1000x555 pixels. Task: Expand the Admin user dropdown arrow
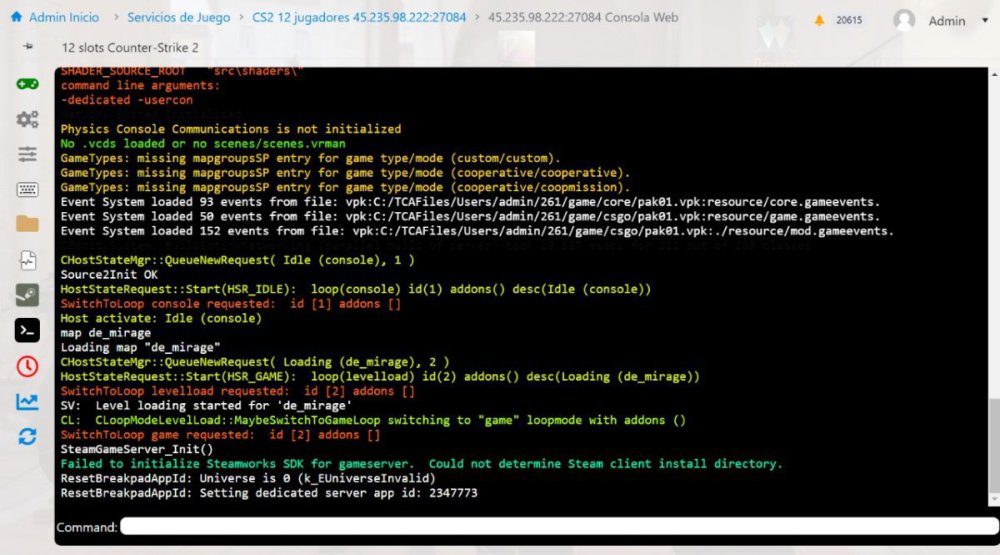(x=984, y=20)
